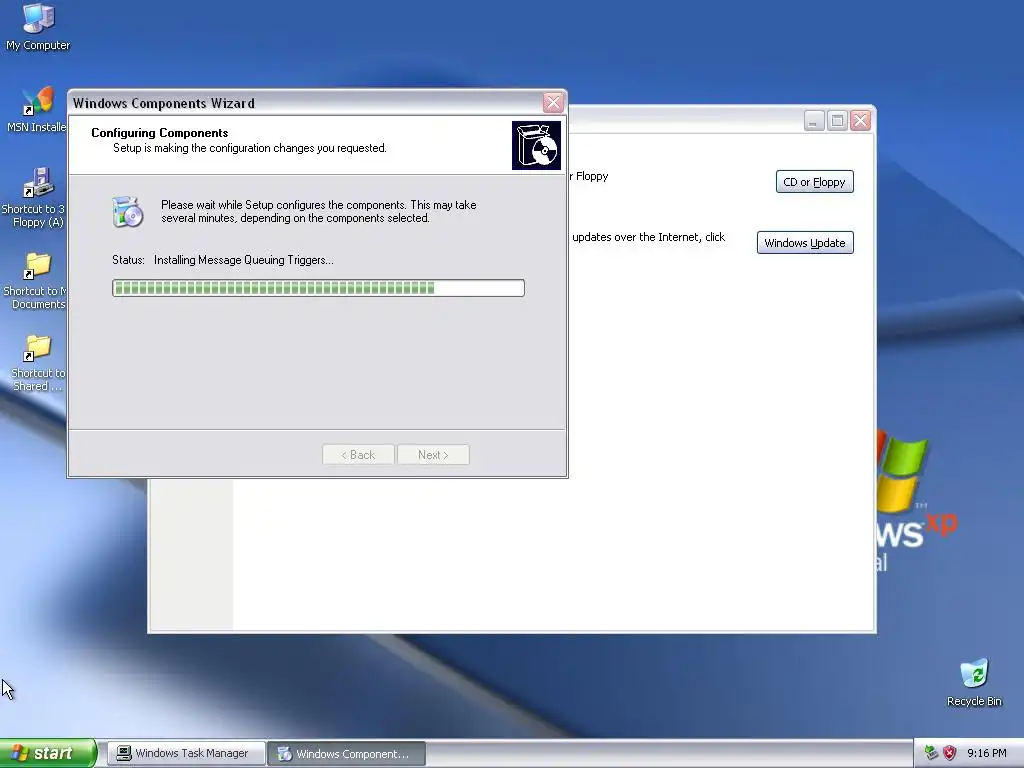Click the red security shield tray icon
Screen dimensions: 1024x768
pyautogui.click(x=950, y=753)
